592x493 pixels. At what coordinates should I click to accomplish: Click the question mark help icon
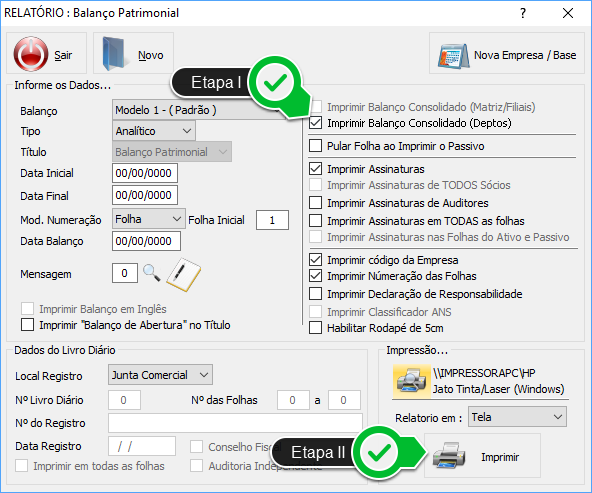click(523, 13)
